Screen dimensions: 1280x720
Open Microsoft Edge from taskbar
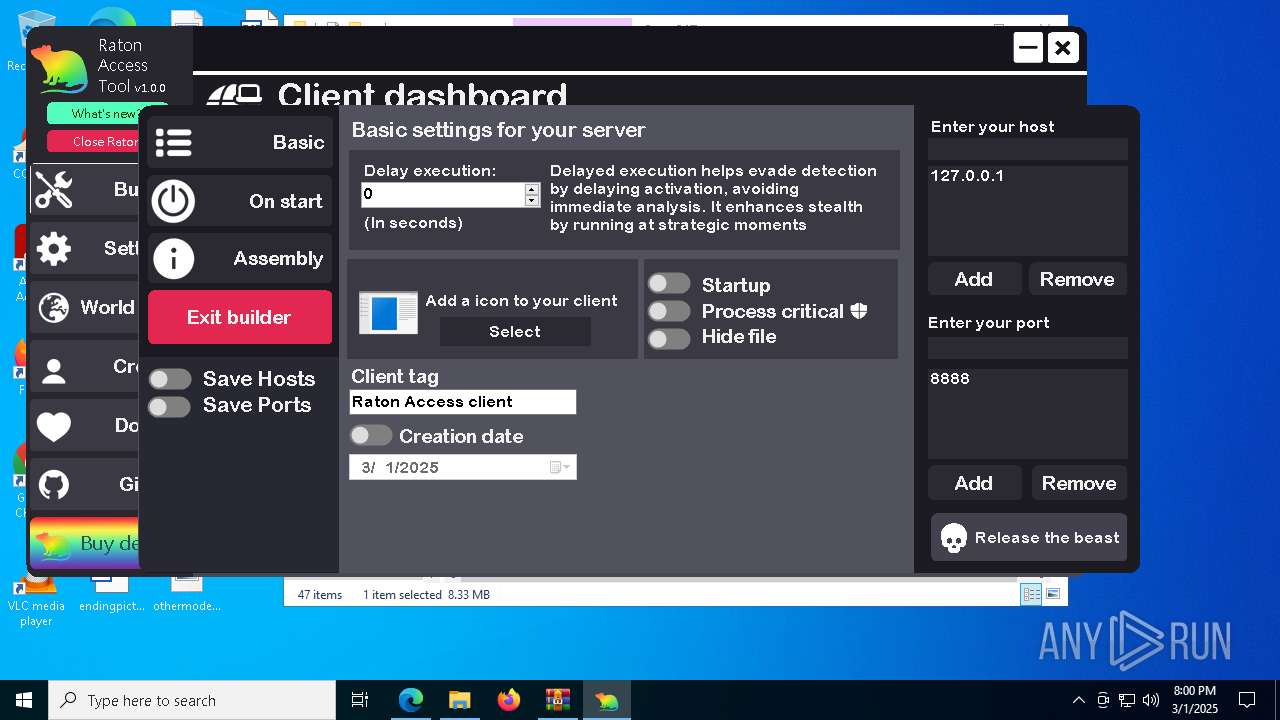pyautogui.click(x=411, y=700)
